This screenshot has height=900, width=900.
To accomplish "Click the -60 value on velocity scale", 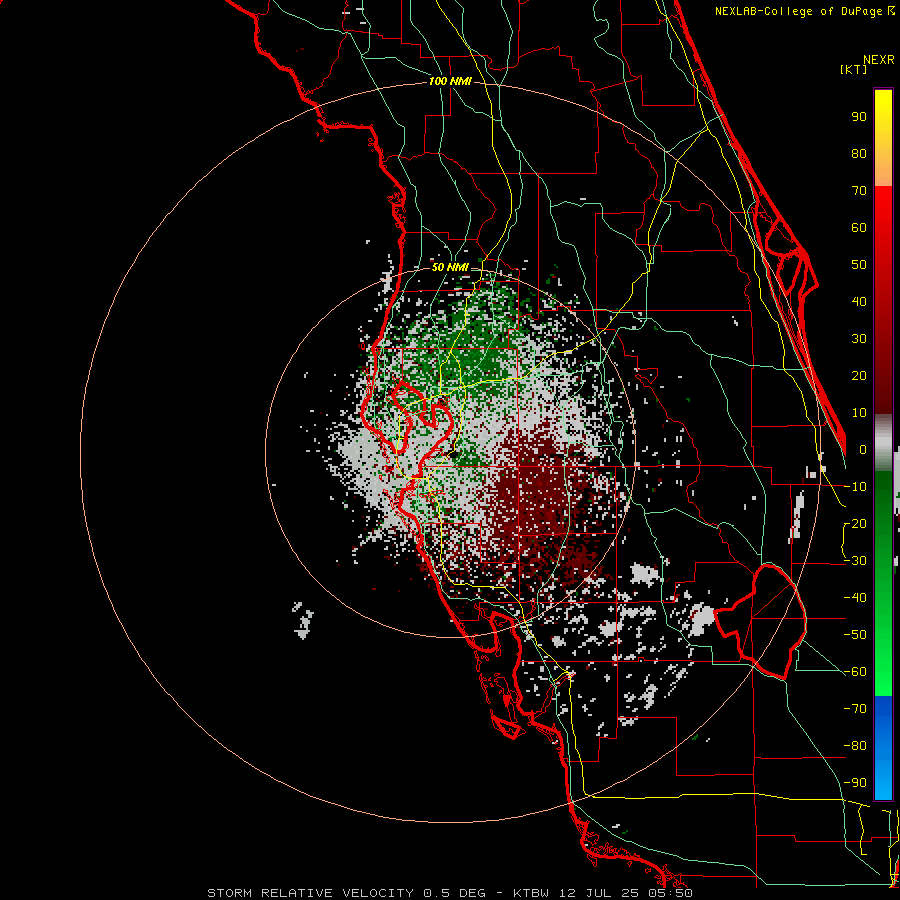I will click(x=855, y=672).
